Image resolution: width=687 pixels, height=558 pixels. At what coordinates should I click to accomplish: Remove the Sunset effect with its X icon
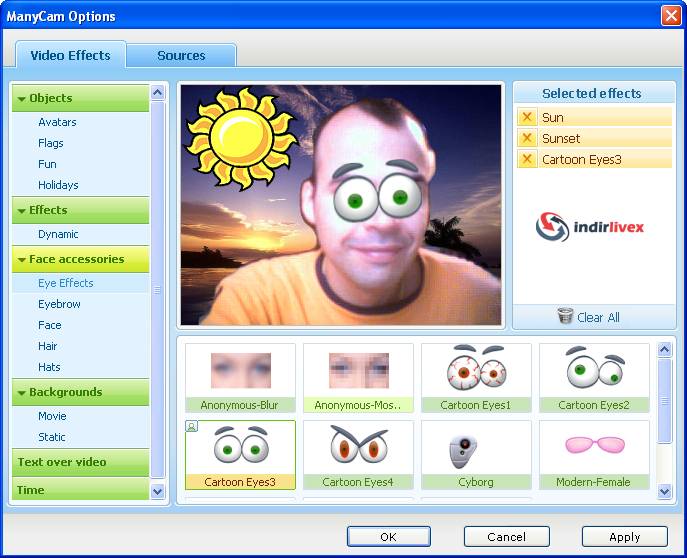527,138
